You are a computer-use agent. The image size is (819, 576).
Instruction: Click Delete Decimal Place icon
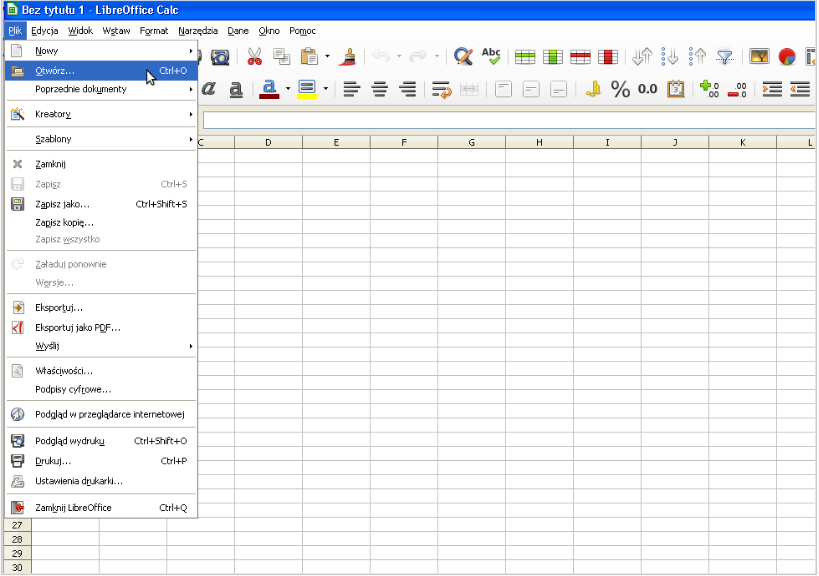[x=737, y=89]
